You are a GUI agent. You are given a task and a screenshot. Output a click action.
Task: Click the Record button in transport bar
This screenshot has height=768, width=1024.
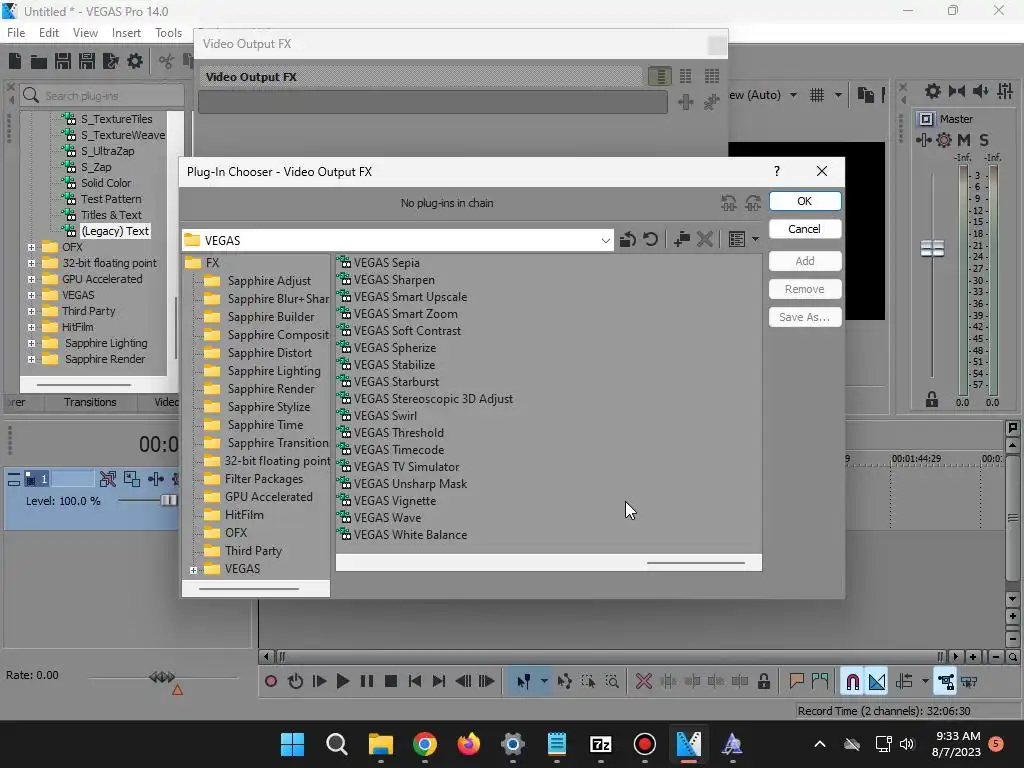coord(271,682)
